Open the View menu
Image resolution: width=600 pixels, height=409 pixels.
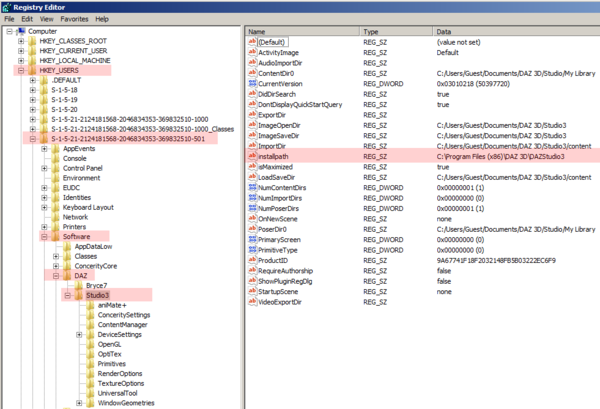tap(47, 19)
